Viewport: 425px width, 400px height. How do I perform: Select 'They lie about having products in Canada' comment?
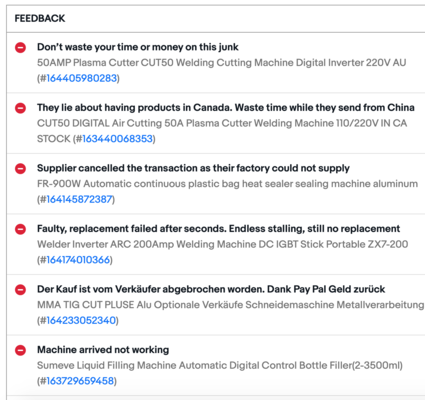pyautogui.click(x=226, y=108)
